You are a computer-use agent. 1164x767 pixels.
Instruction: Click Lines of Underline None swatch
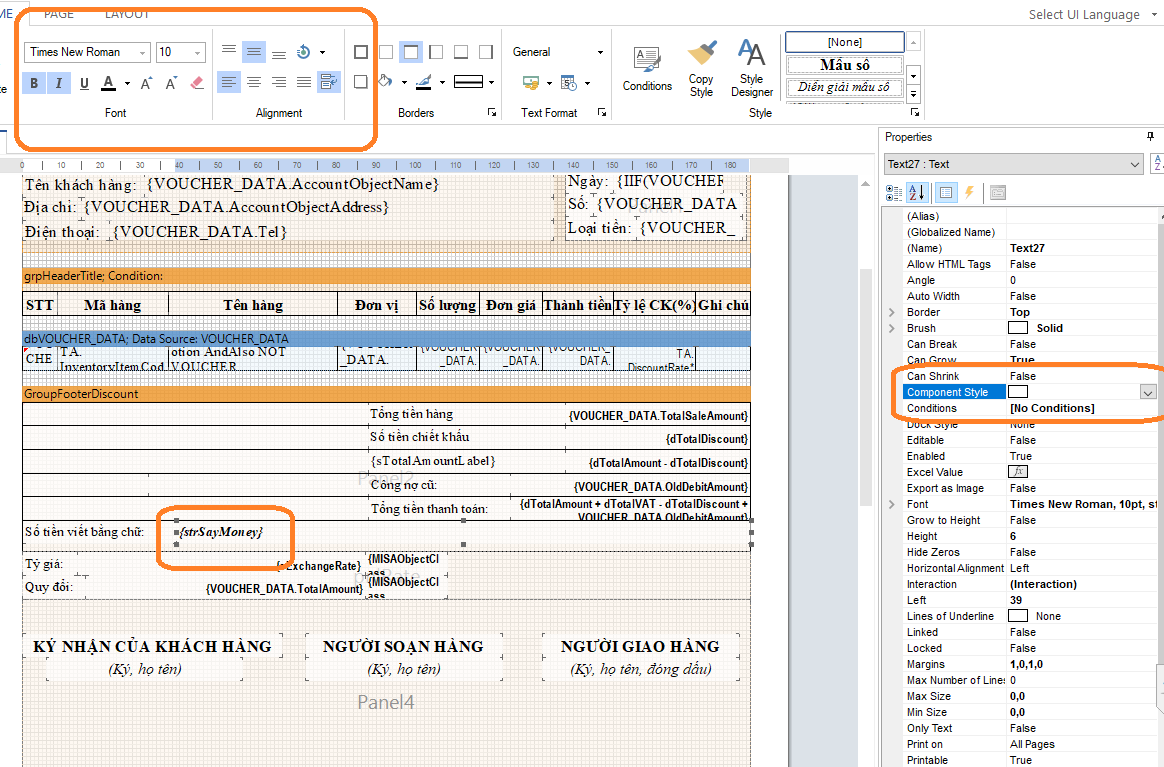point(1018,616)
